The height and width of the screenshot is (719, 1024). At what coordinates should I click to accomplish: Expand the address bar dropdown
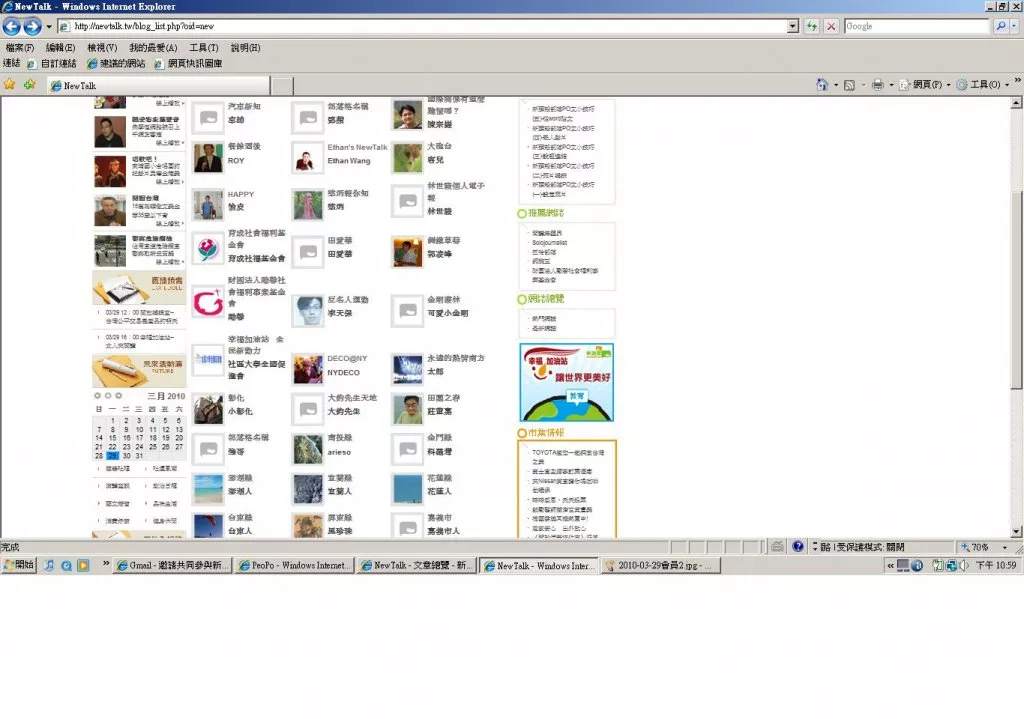793,26
